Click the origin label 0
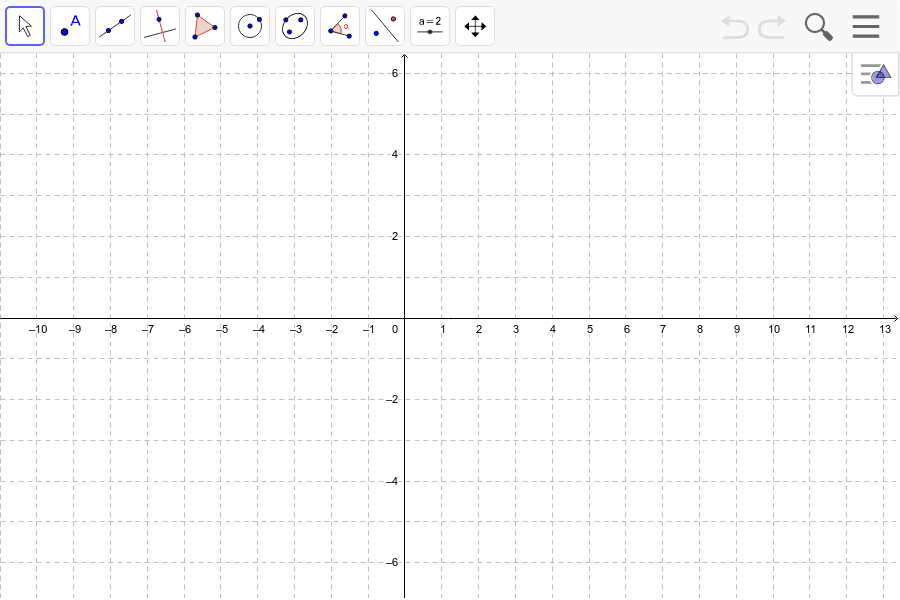The width and height of the screenshot is (900, 600). [x=395, y=330]
